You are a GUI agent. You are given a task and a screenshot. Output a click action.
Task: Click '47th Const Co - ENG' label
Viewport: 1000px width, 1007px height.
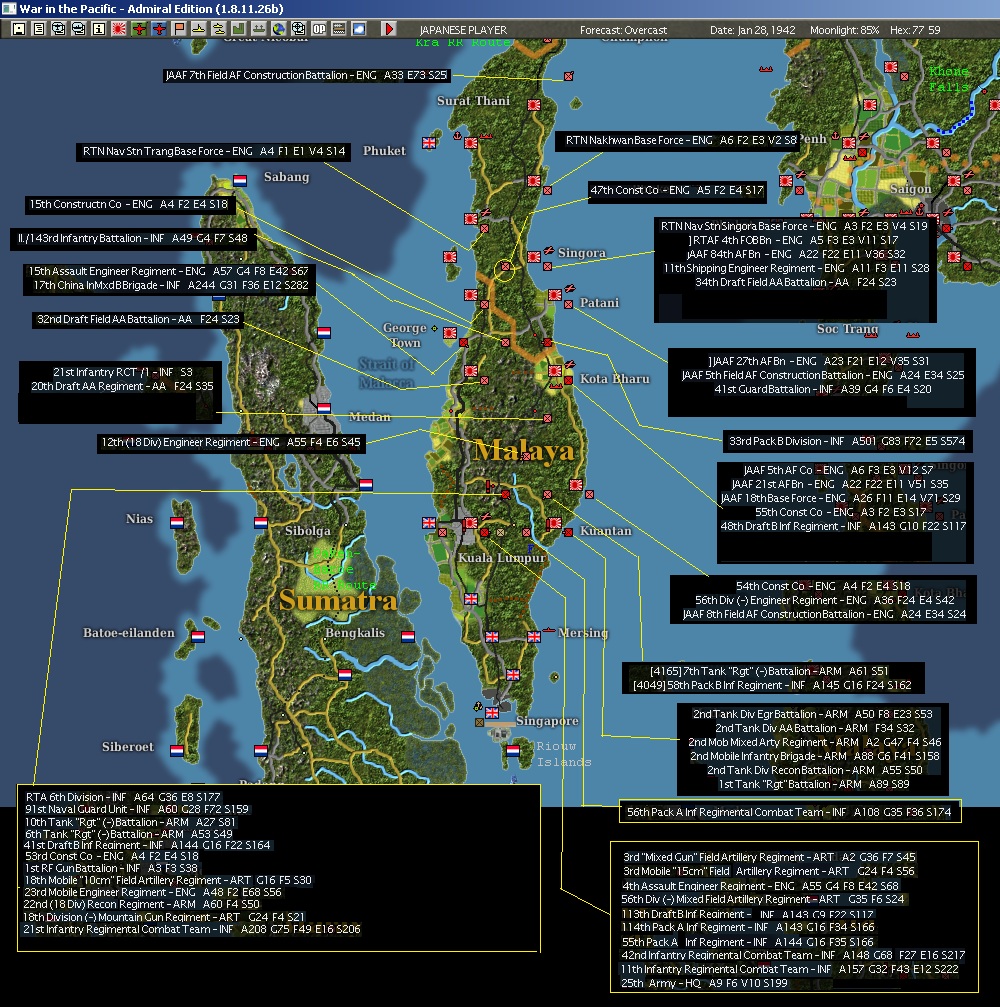[676, 190]
